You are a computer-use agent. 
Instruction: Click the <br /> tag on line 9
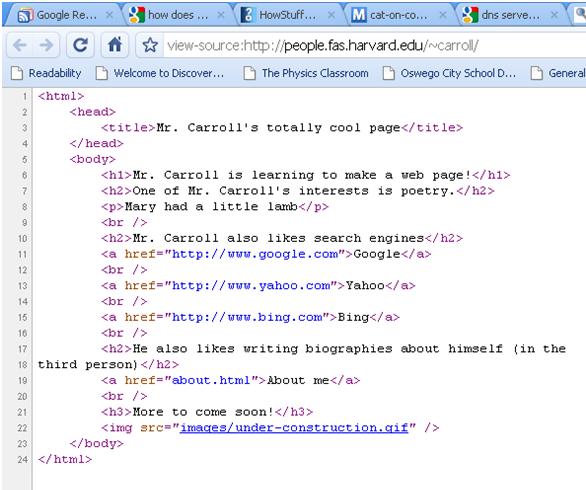pyautogui.click(x=124, y=222)
